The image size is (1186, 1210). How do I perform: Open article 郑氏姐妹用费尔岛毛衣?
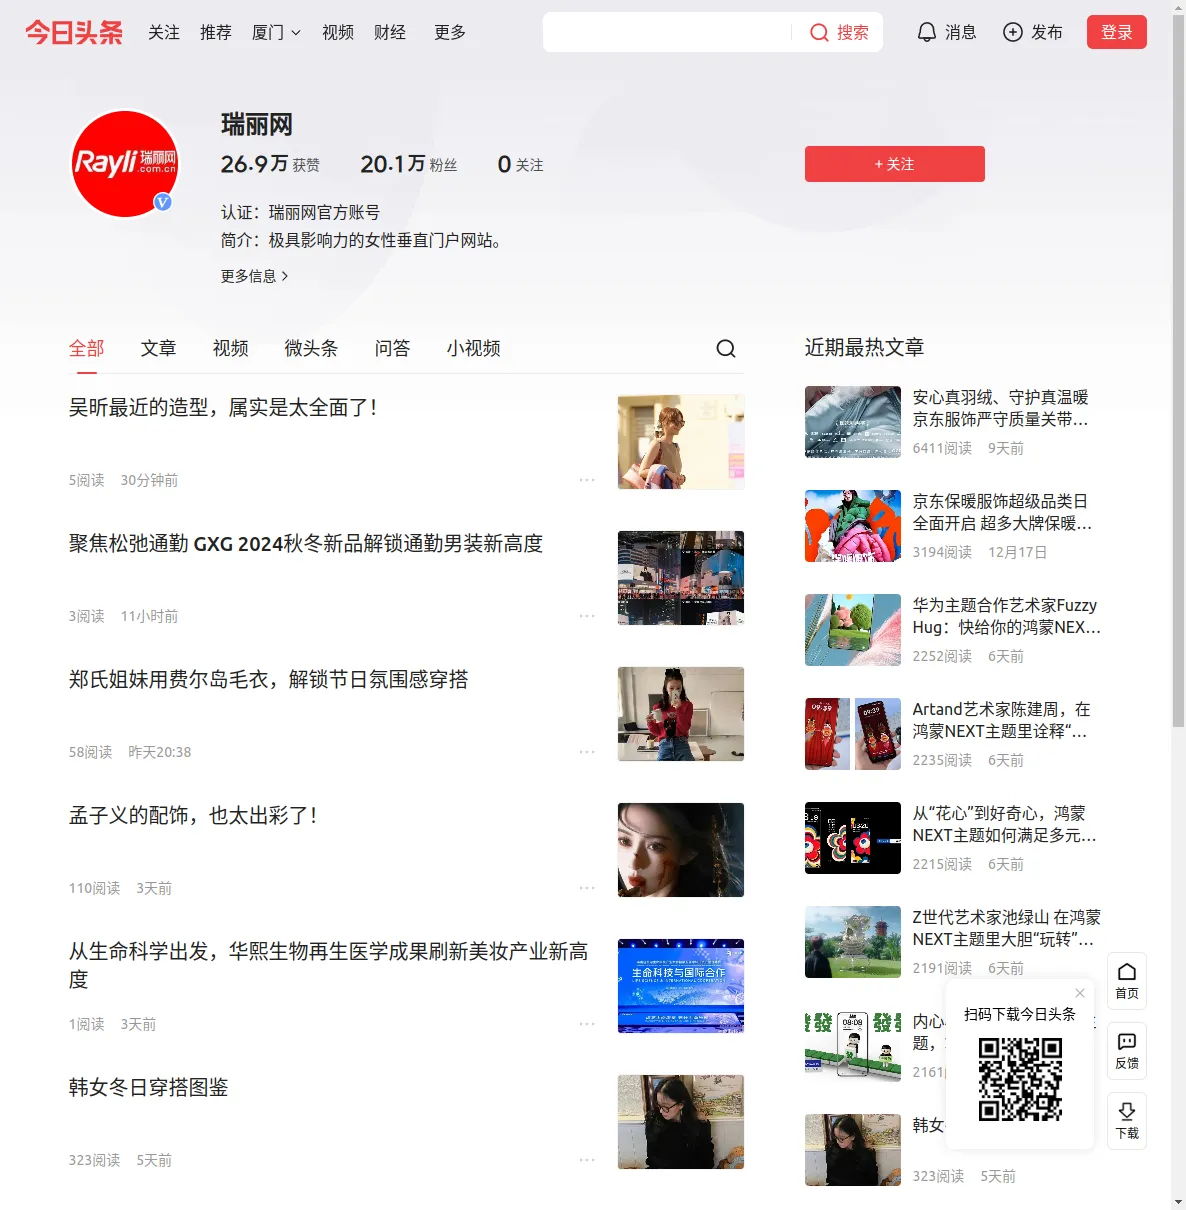click(268, 679)
